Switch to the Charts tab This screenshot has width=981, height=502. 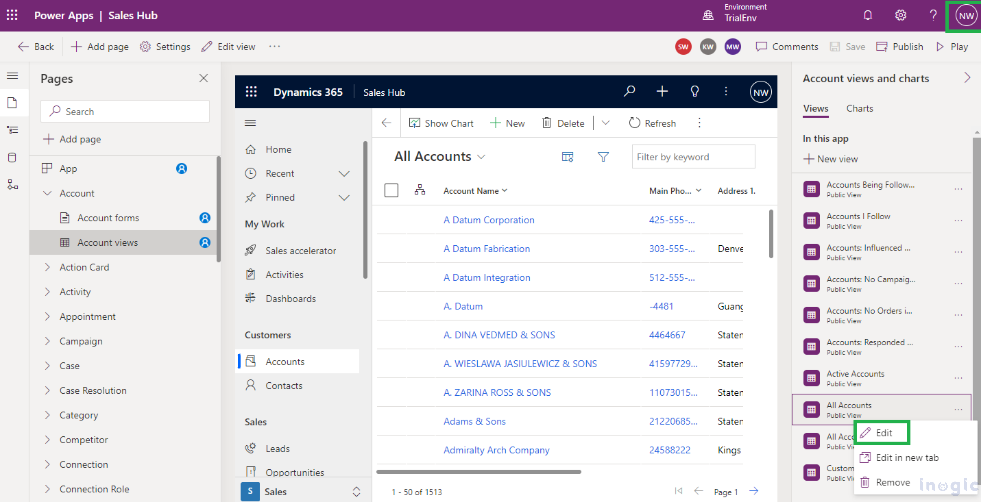tap(860, 108)
